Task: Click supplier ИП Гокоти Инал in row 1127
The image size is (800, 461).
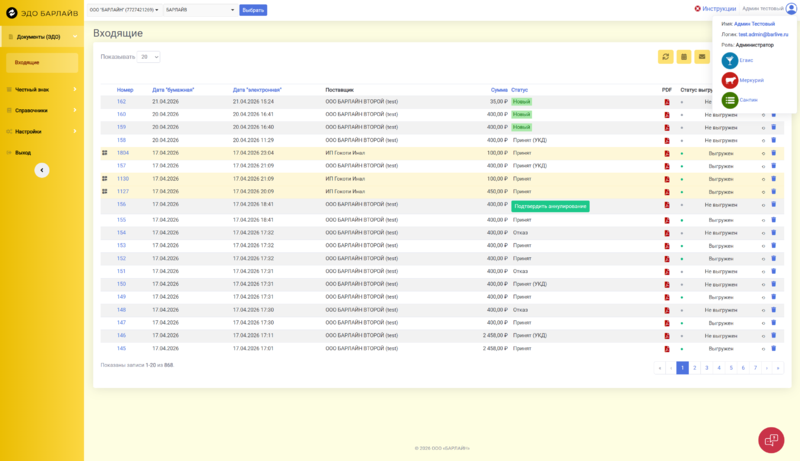Action: point(345,192)
